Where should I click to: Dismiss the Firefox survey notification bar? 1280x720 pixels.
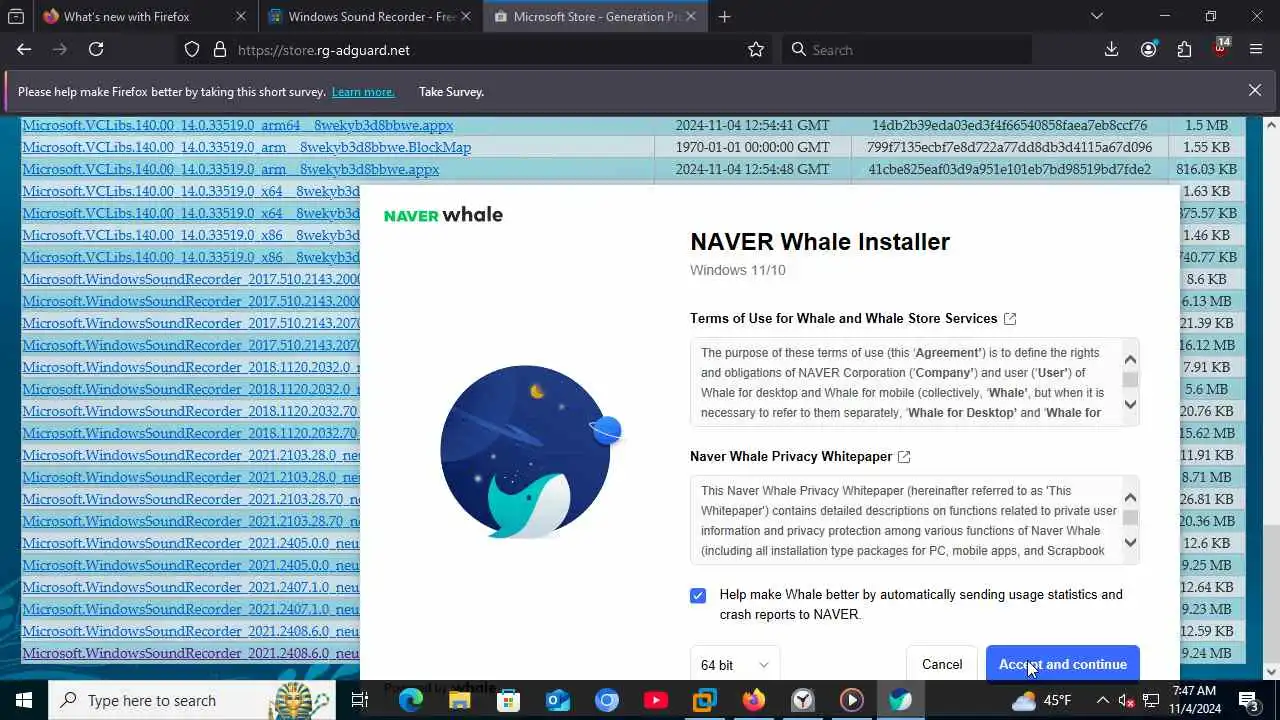(x=1255, y=90)
